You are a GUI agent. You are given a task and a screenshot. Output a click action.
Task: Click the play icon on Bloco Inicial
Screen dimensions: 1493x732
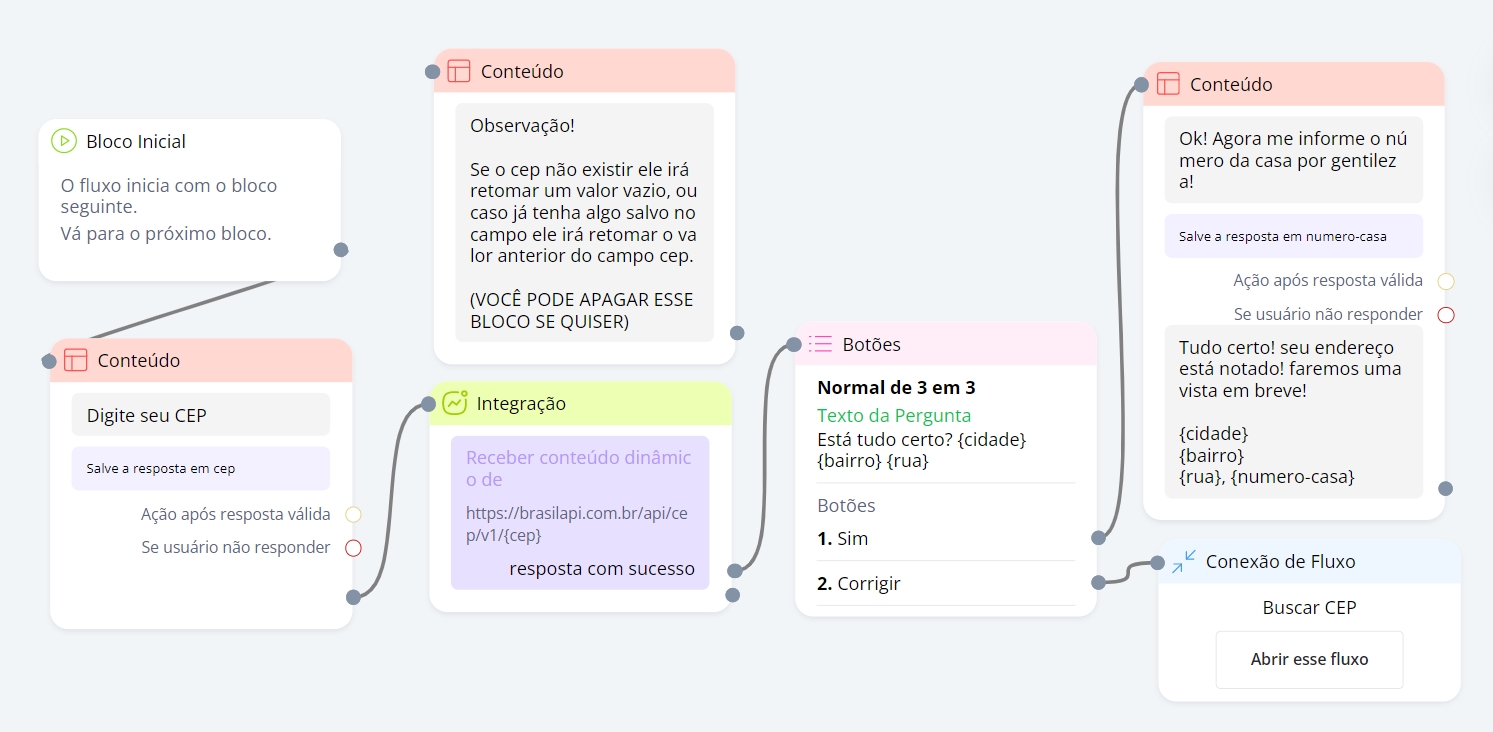(64, 141)
